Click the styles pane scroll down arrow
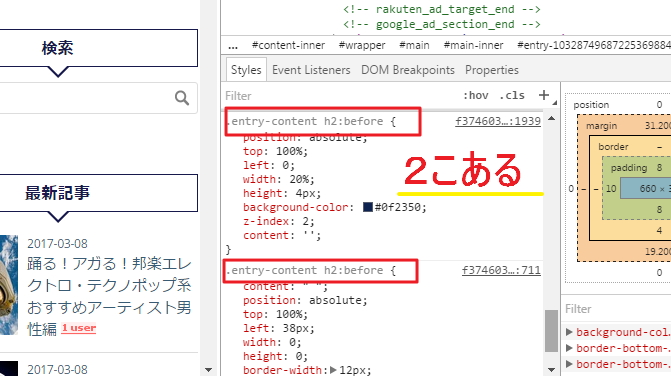 pyautogui.click(x=551, y=370)
